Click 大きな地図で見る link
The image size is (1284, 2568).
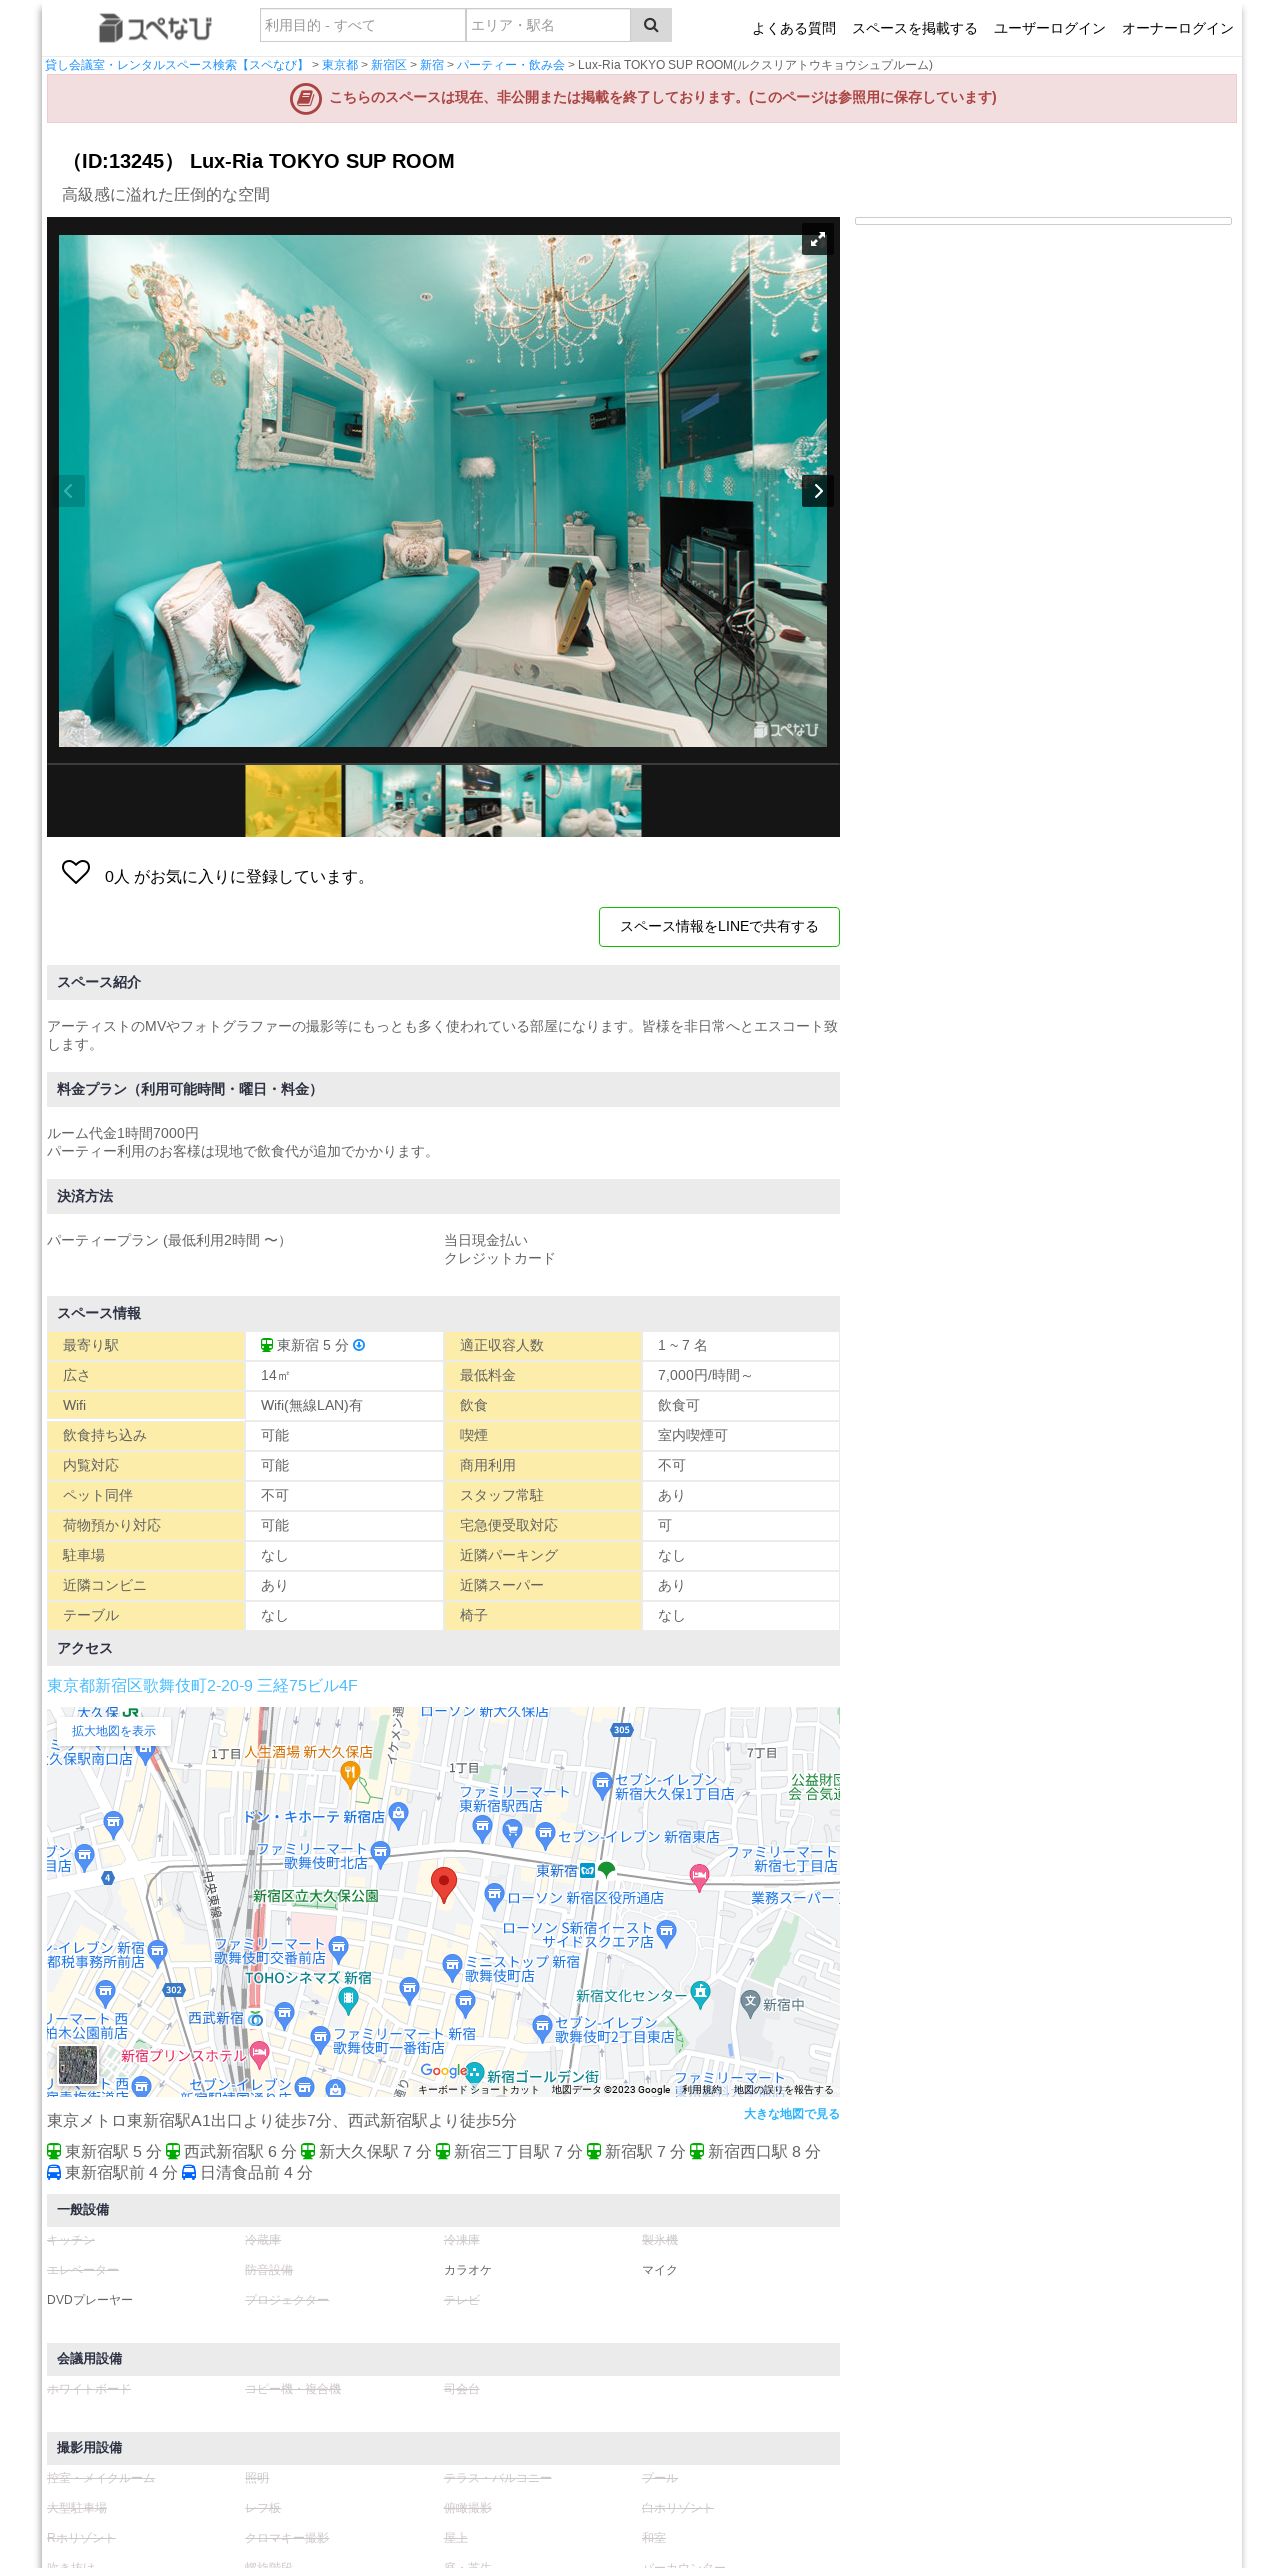click(791, 2114)
